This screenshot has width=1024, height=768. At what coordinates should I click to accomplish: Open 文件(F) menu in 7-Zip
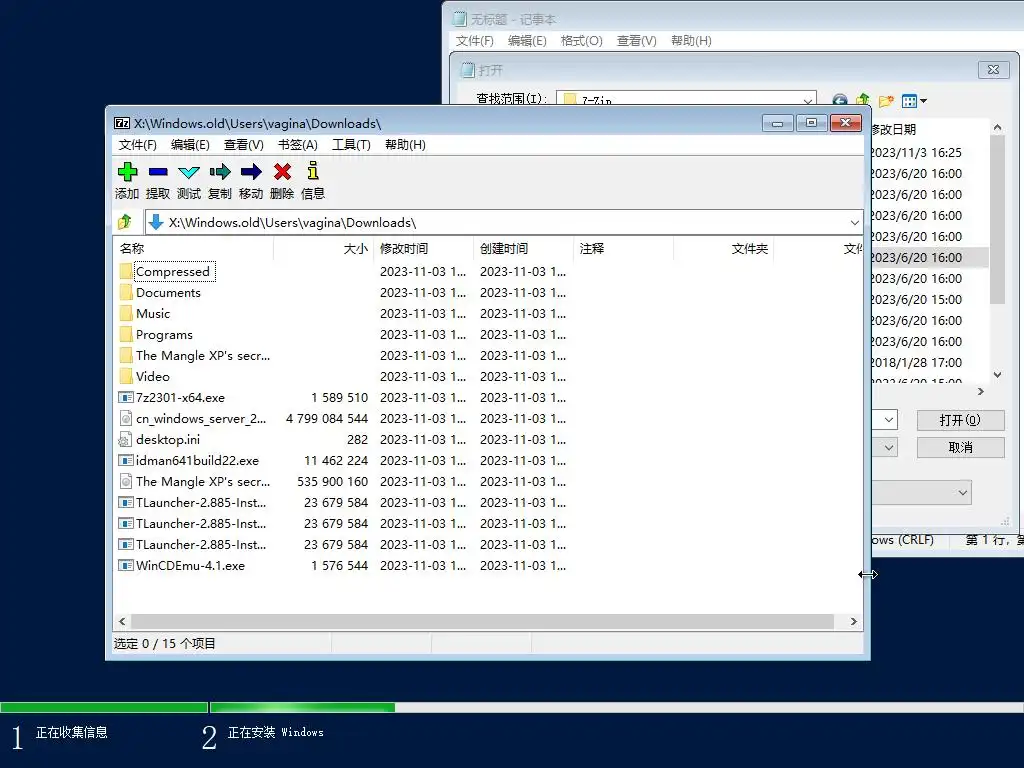click(137, 144)
